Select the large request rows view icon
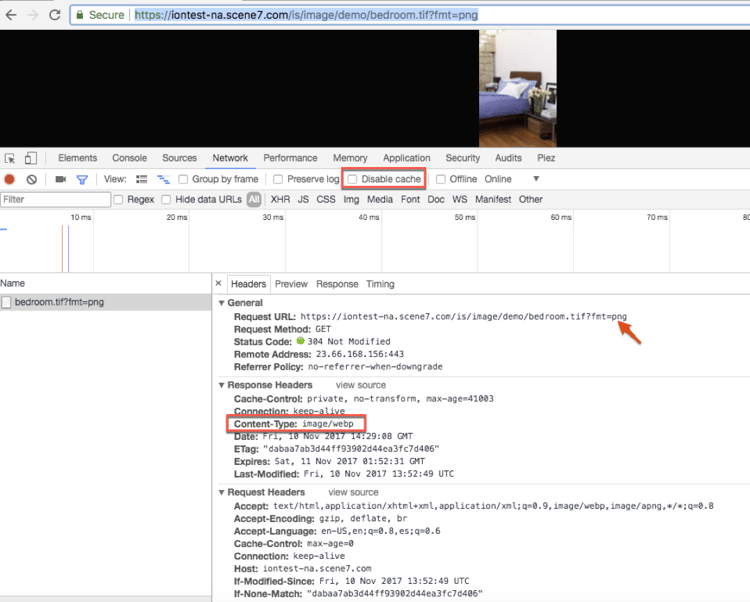 142,179
